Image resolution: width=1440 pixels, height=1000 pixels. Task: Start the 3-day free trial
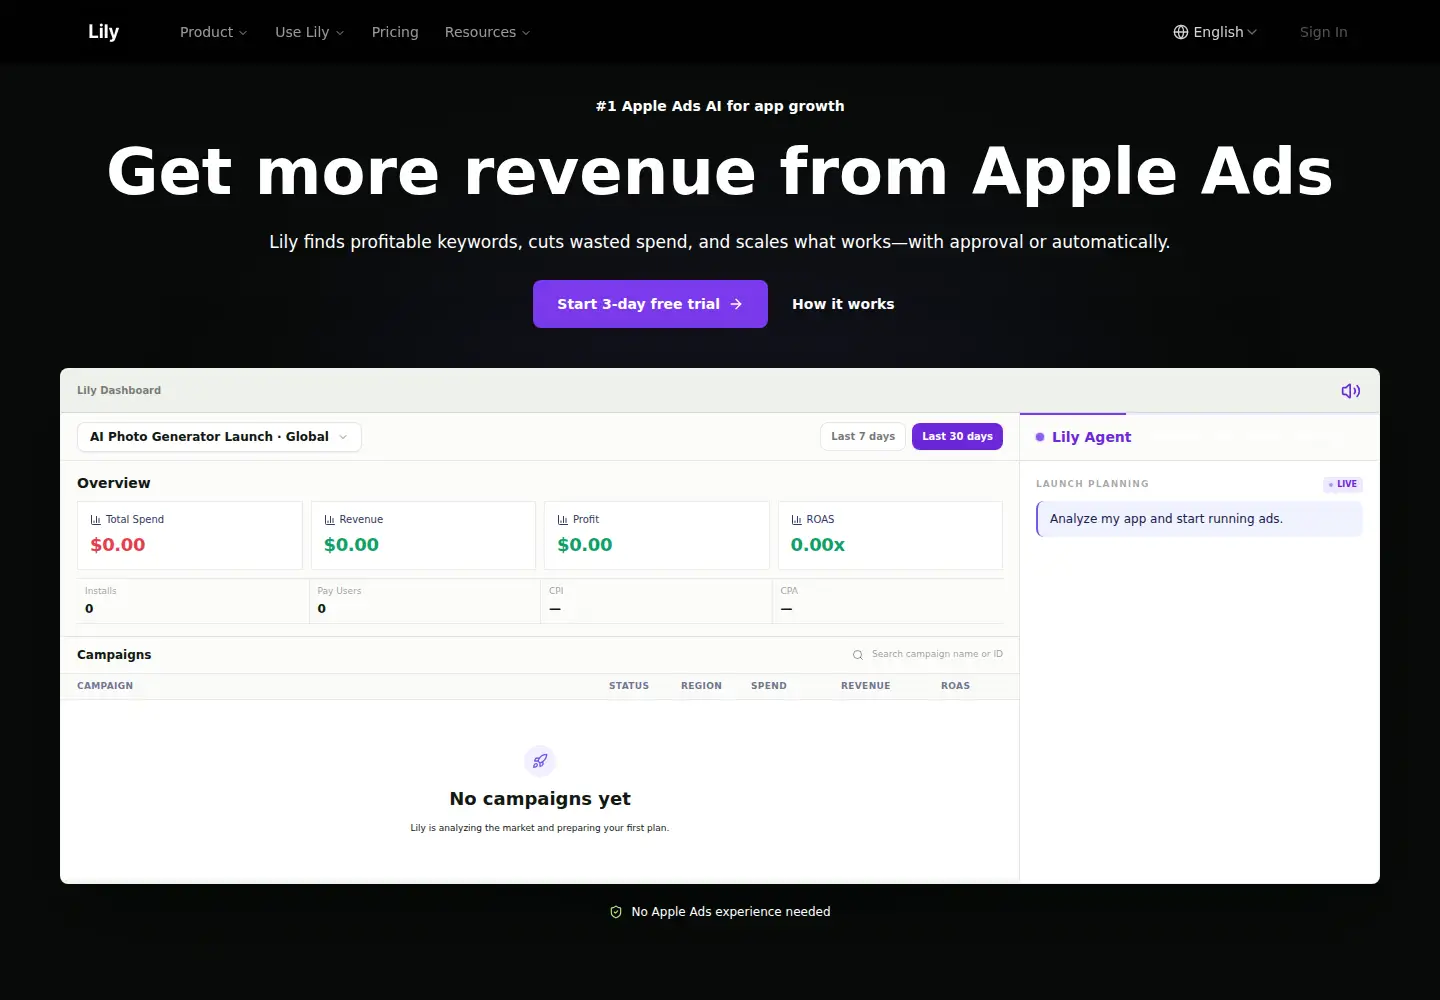650,304
